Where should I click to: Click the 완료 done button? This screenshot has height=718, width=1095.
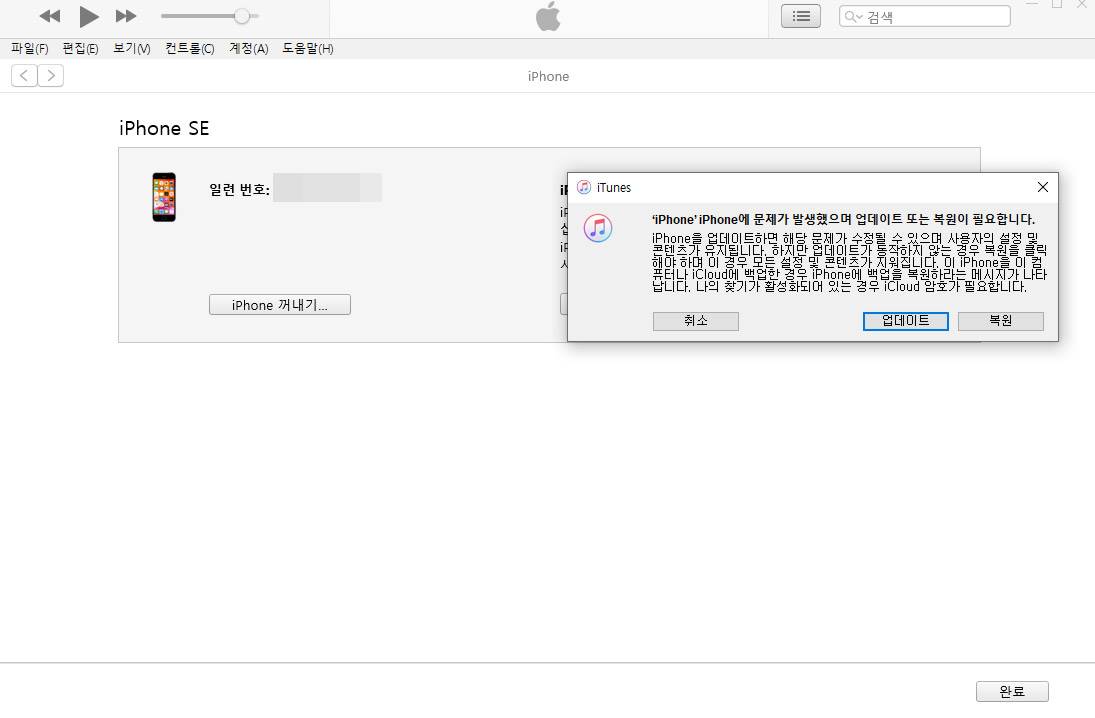pyautogui.click(x=1012, y=691)
